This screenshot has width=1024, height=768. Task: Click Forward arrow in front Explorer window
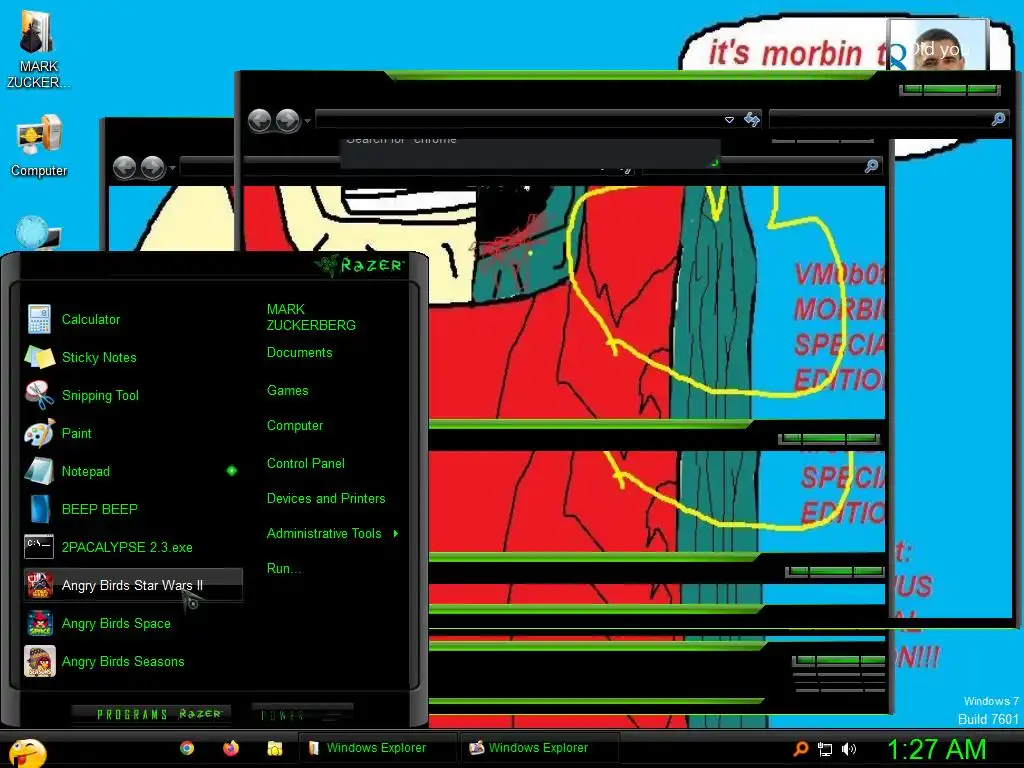pos(288,121)
